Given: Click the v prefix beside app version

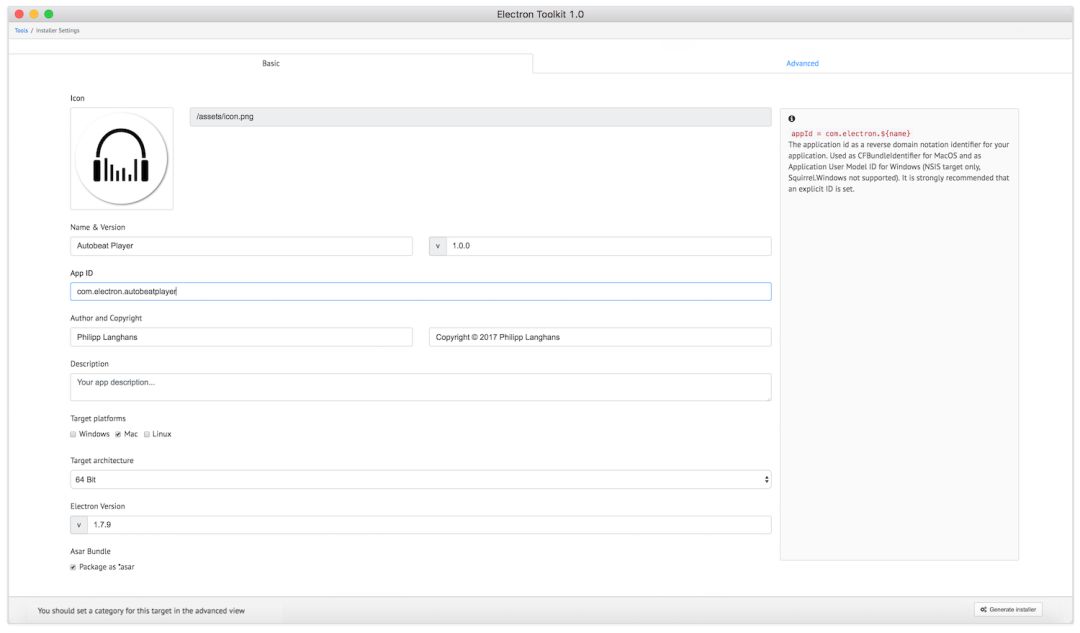Looking at the screenshot, I should 438,246.
